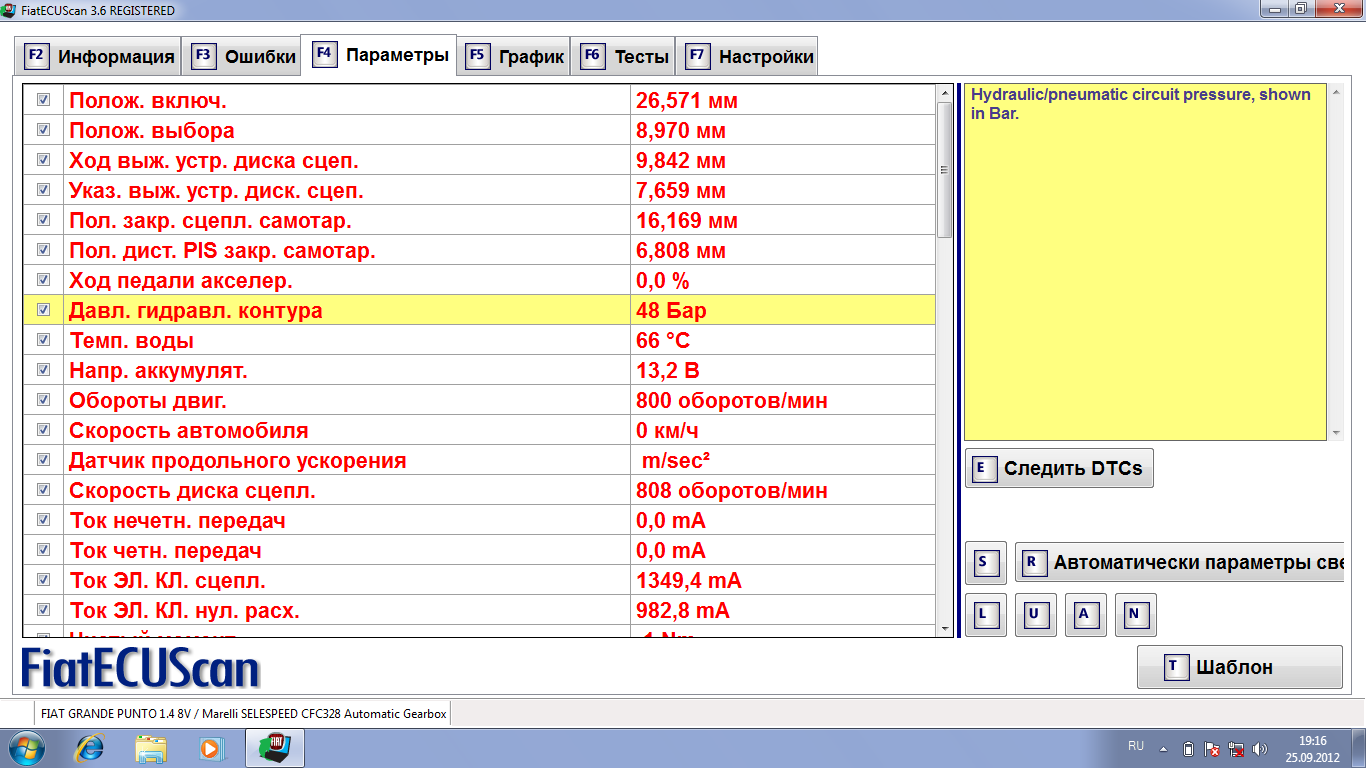This screenshot has width=1366, height=768.
Task: Open Windows Media Player taskbar icon
Action: tap(211, 748)
